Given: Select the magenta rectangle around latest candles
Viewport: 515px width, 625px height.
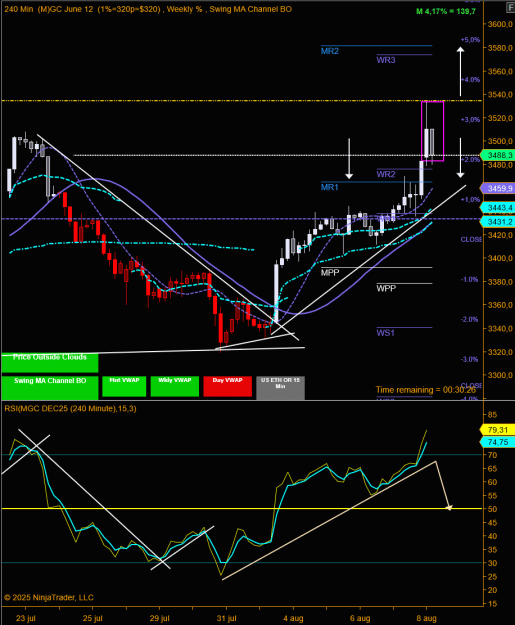Looking at the screenshot, I should click(x=432, y=131).
